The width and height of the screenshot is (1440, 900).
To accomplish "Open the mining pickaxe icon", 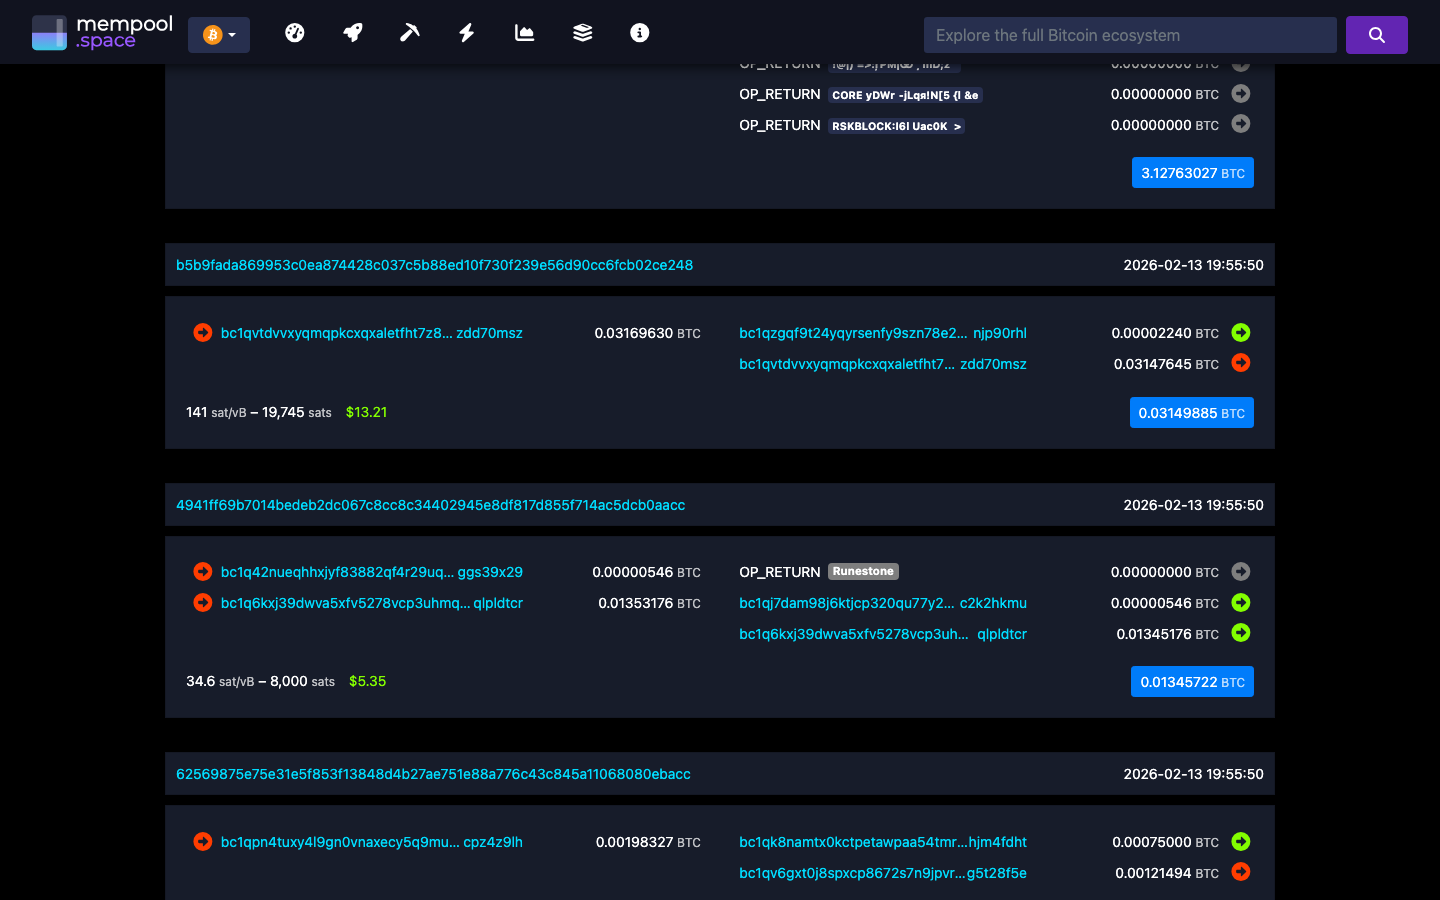I will click(409, 32).
